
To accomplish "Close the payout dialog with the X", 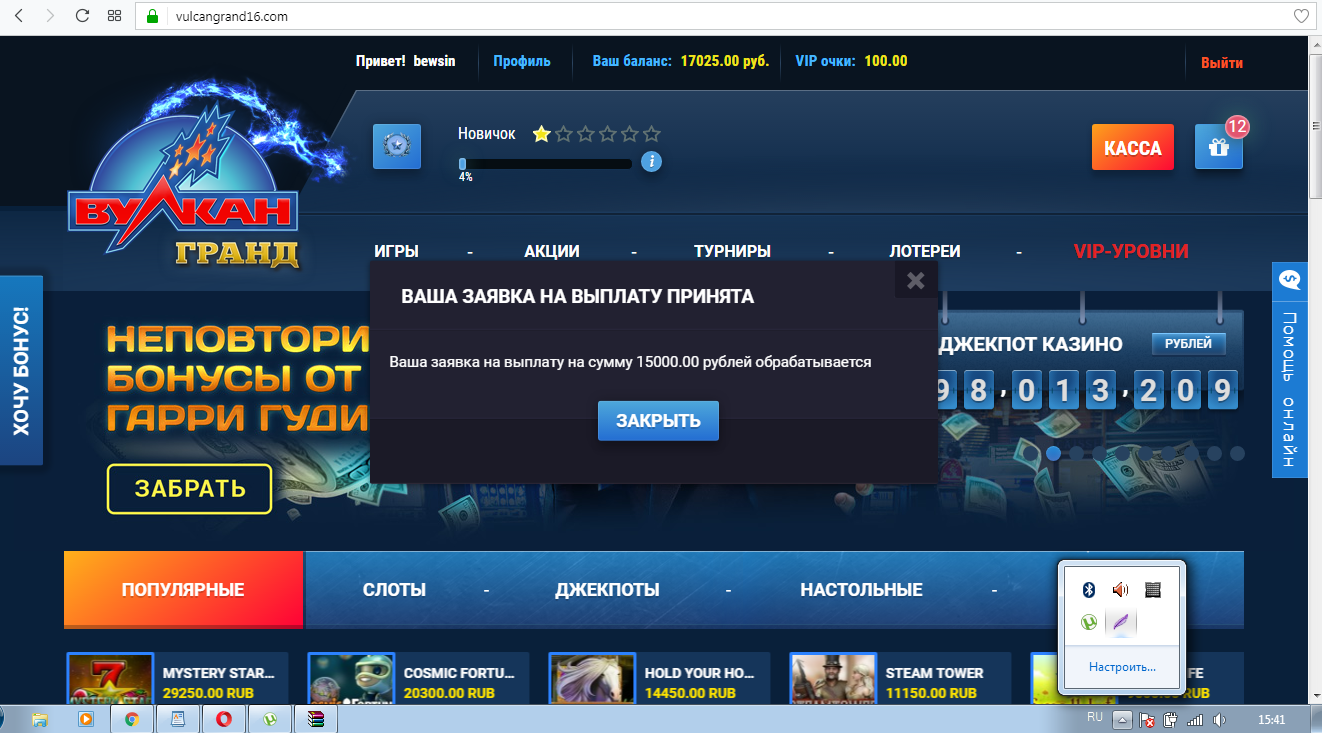I will (x=915, y=280).
